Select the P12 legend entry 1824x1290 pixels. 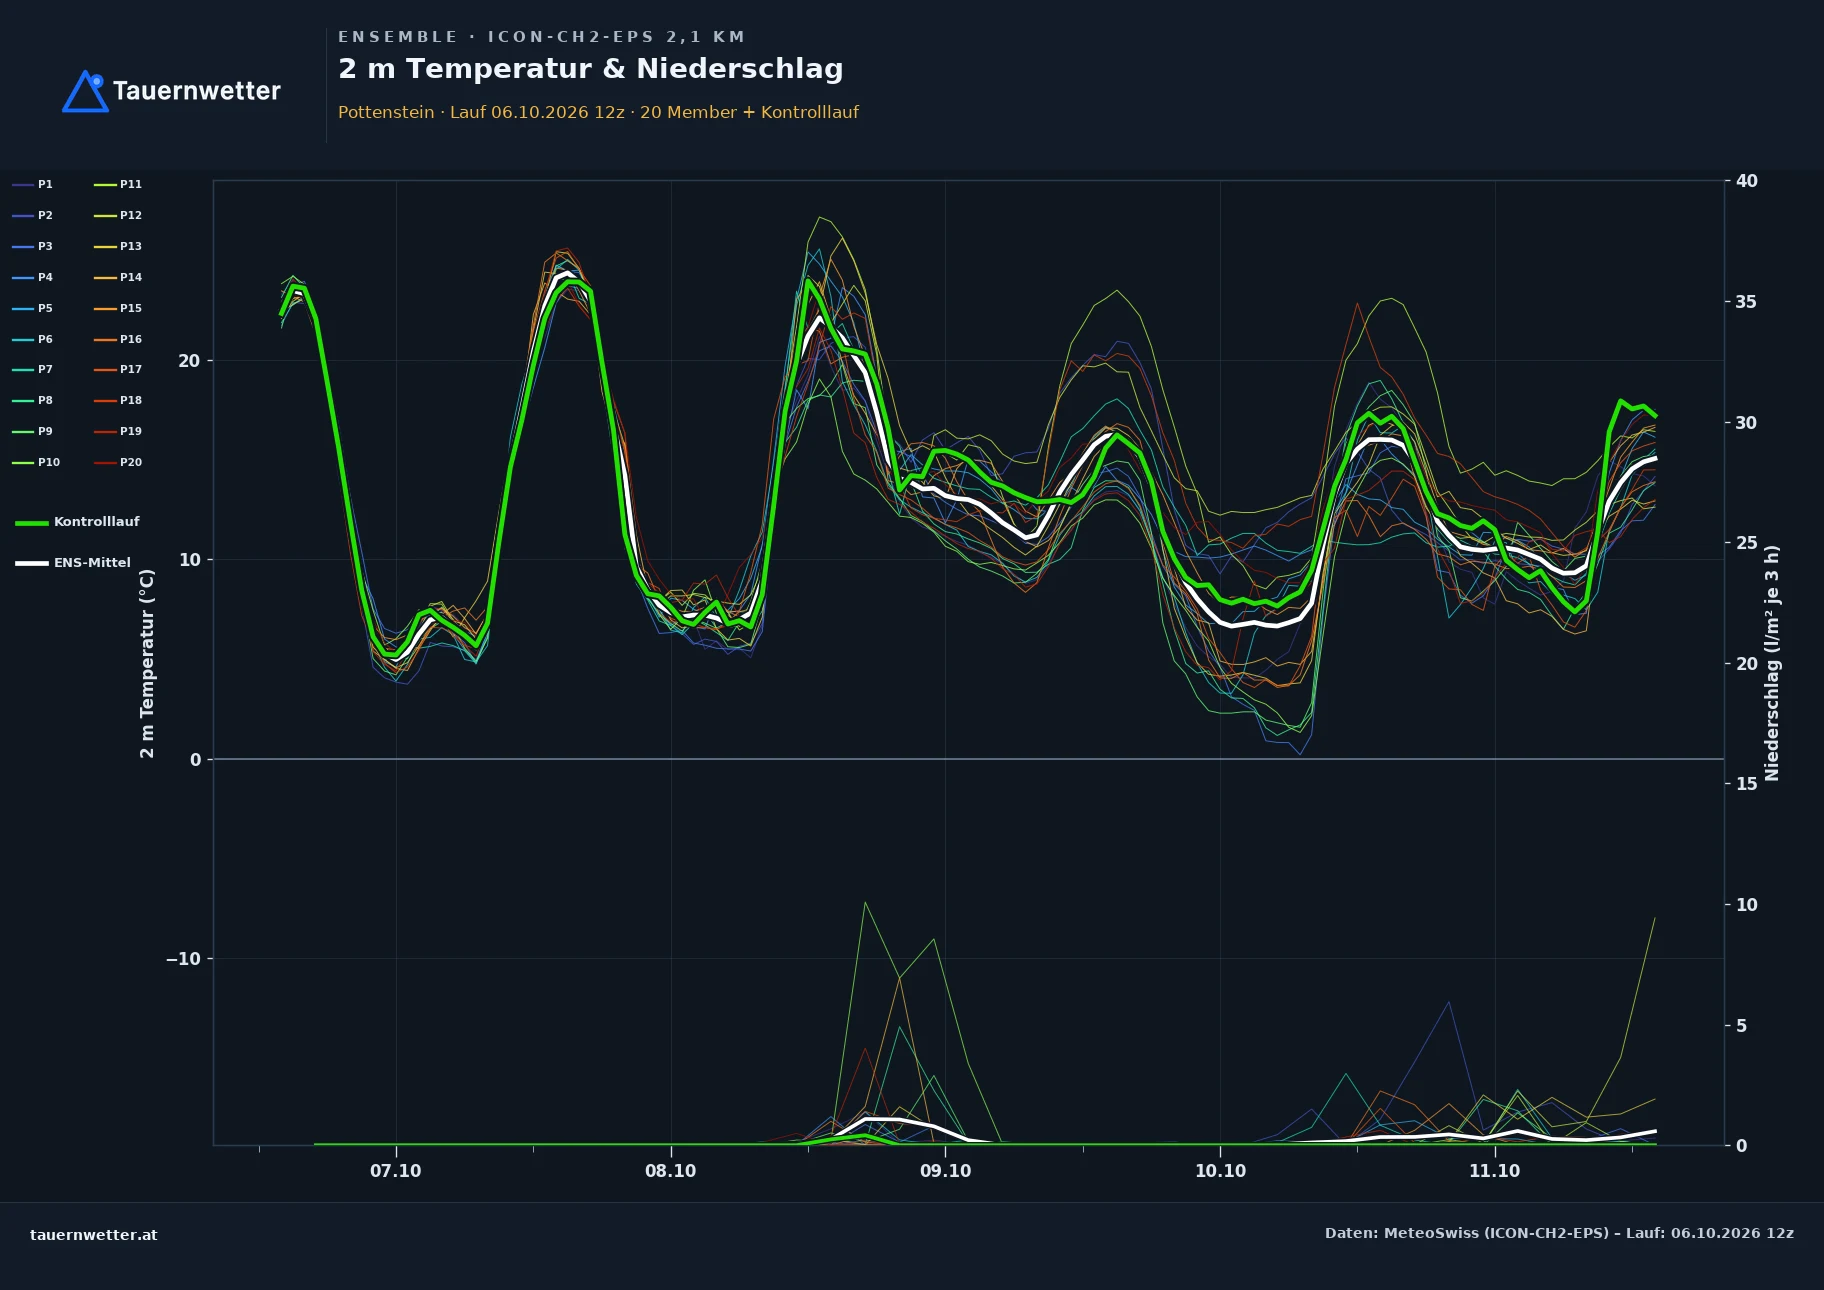click(x=118, y=215)
